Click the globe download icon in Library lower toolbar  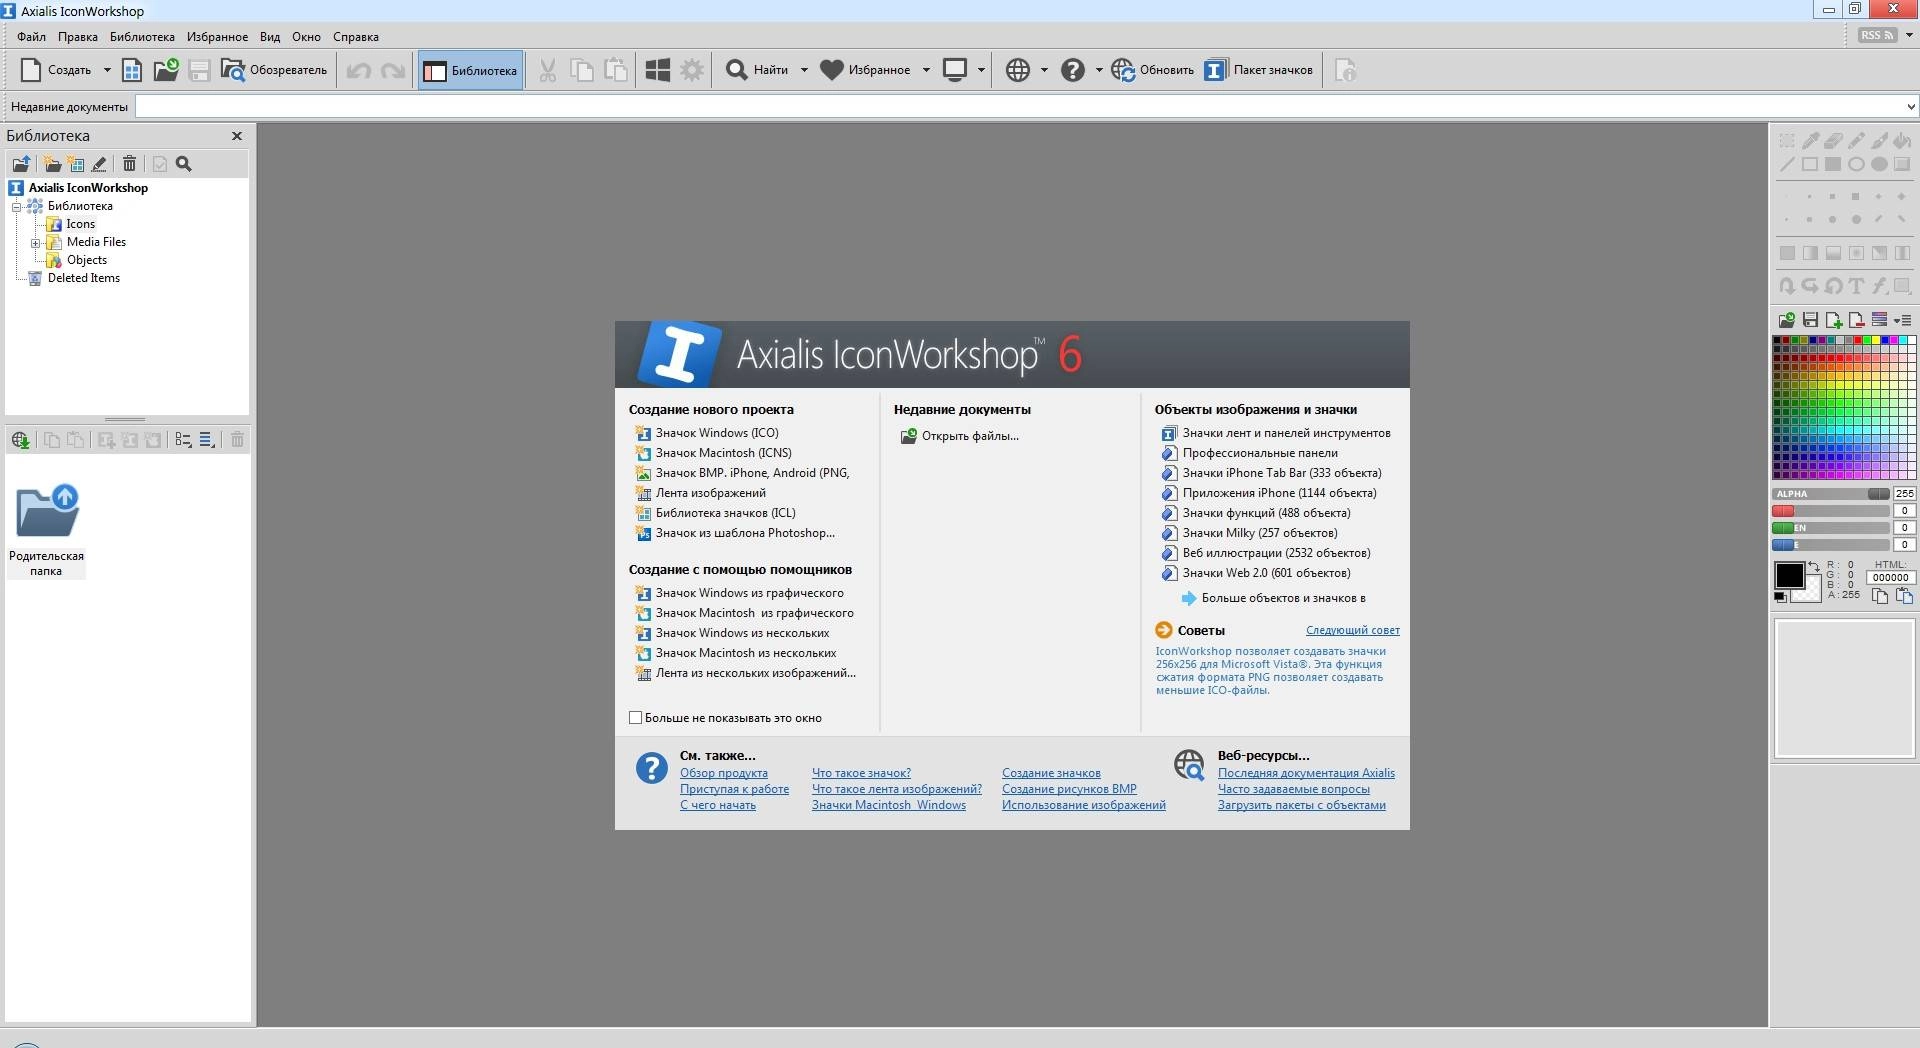[x=20, y=440]
